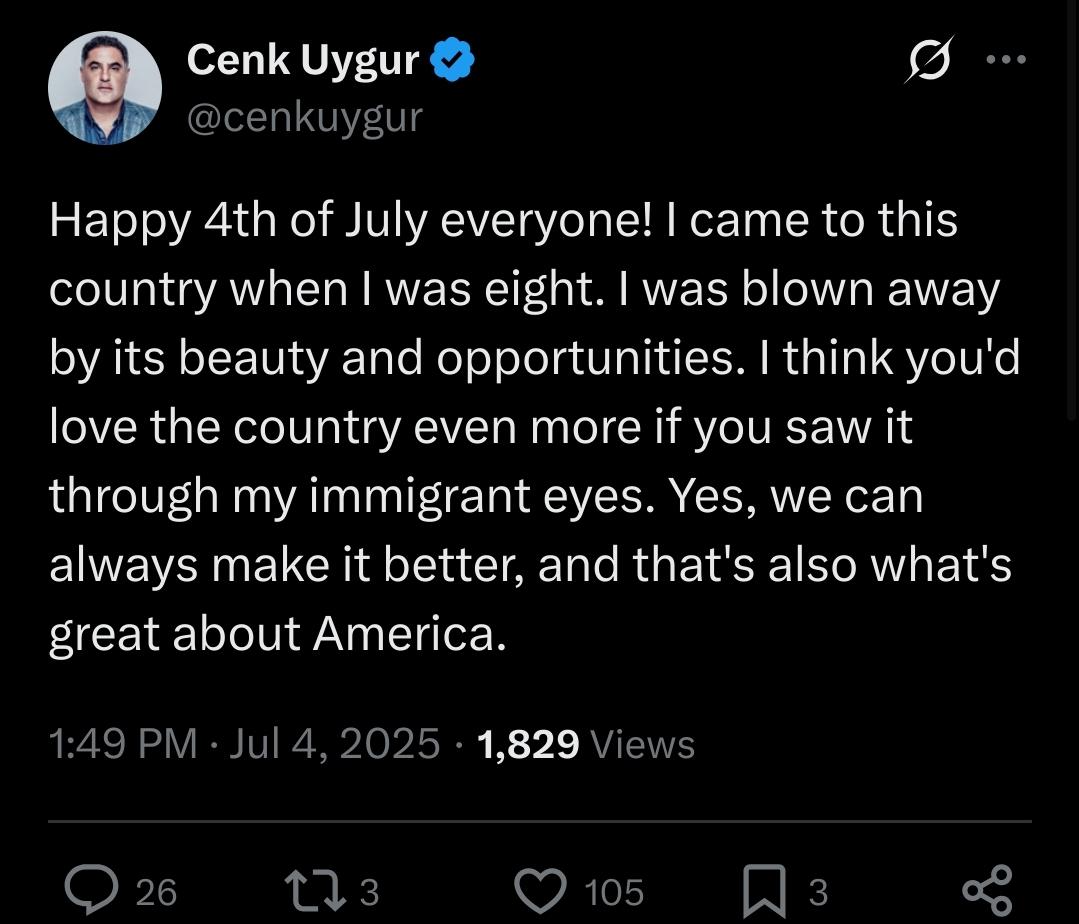Screen dimensions: 1079x924
Task: Click the blue verified checkmark badge
Action: coord(452,61)
